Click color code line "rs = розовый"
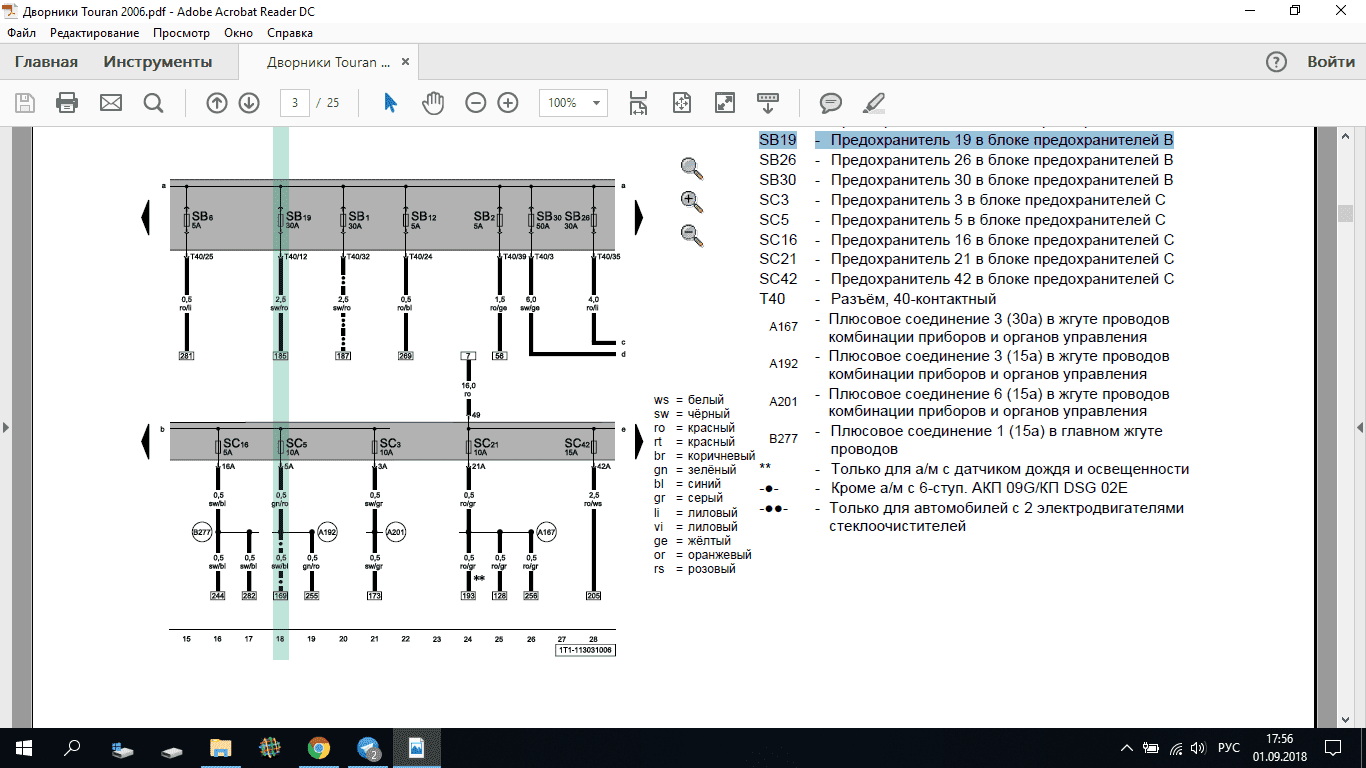1366x768 pixels. click(694, 569)
